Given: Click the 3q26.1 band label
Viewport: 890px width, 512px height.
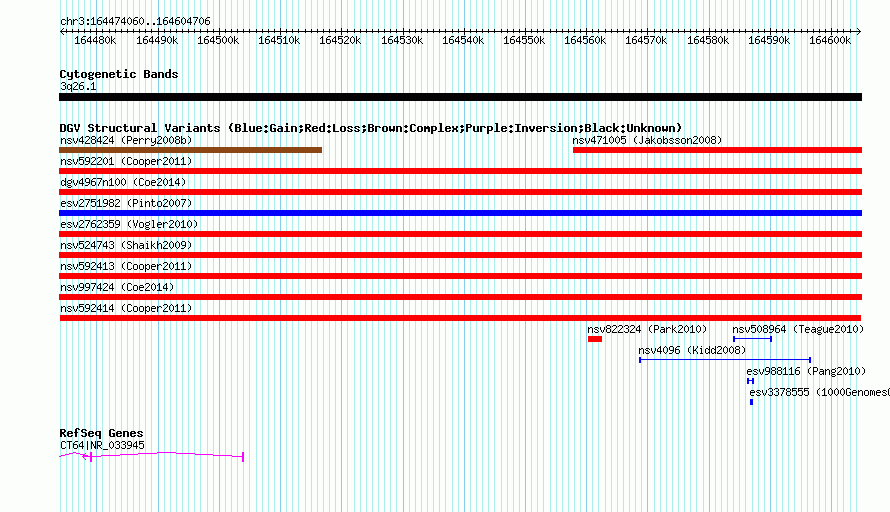Looking at the screenshot, I should [x=78, y=86].
